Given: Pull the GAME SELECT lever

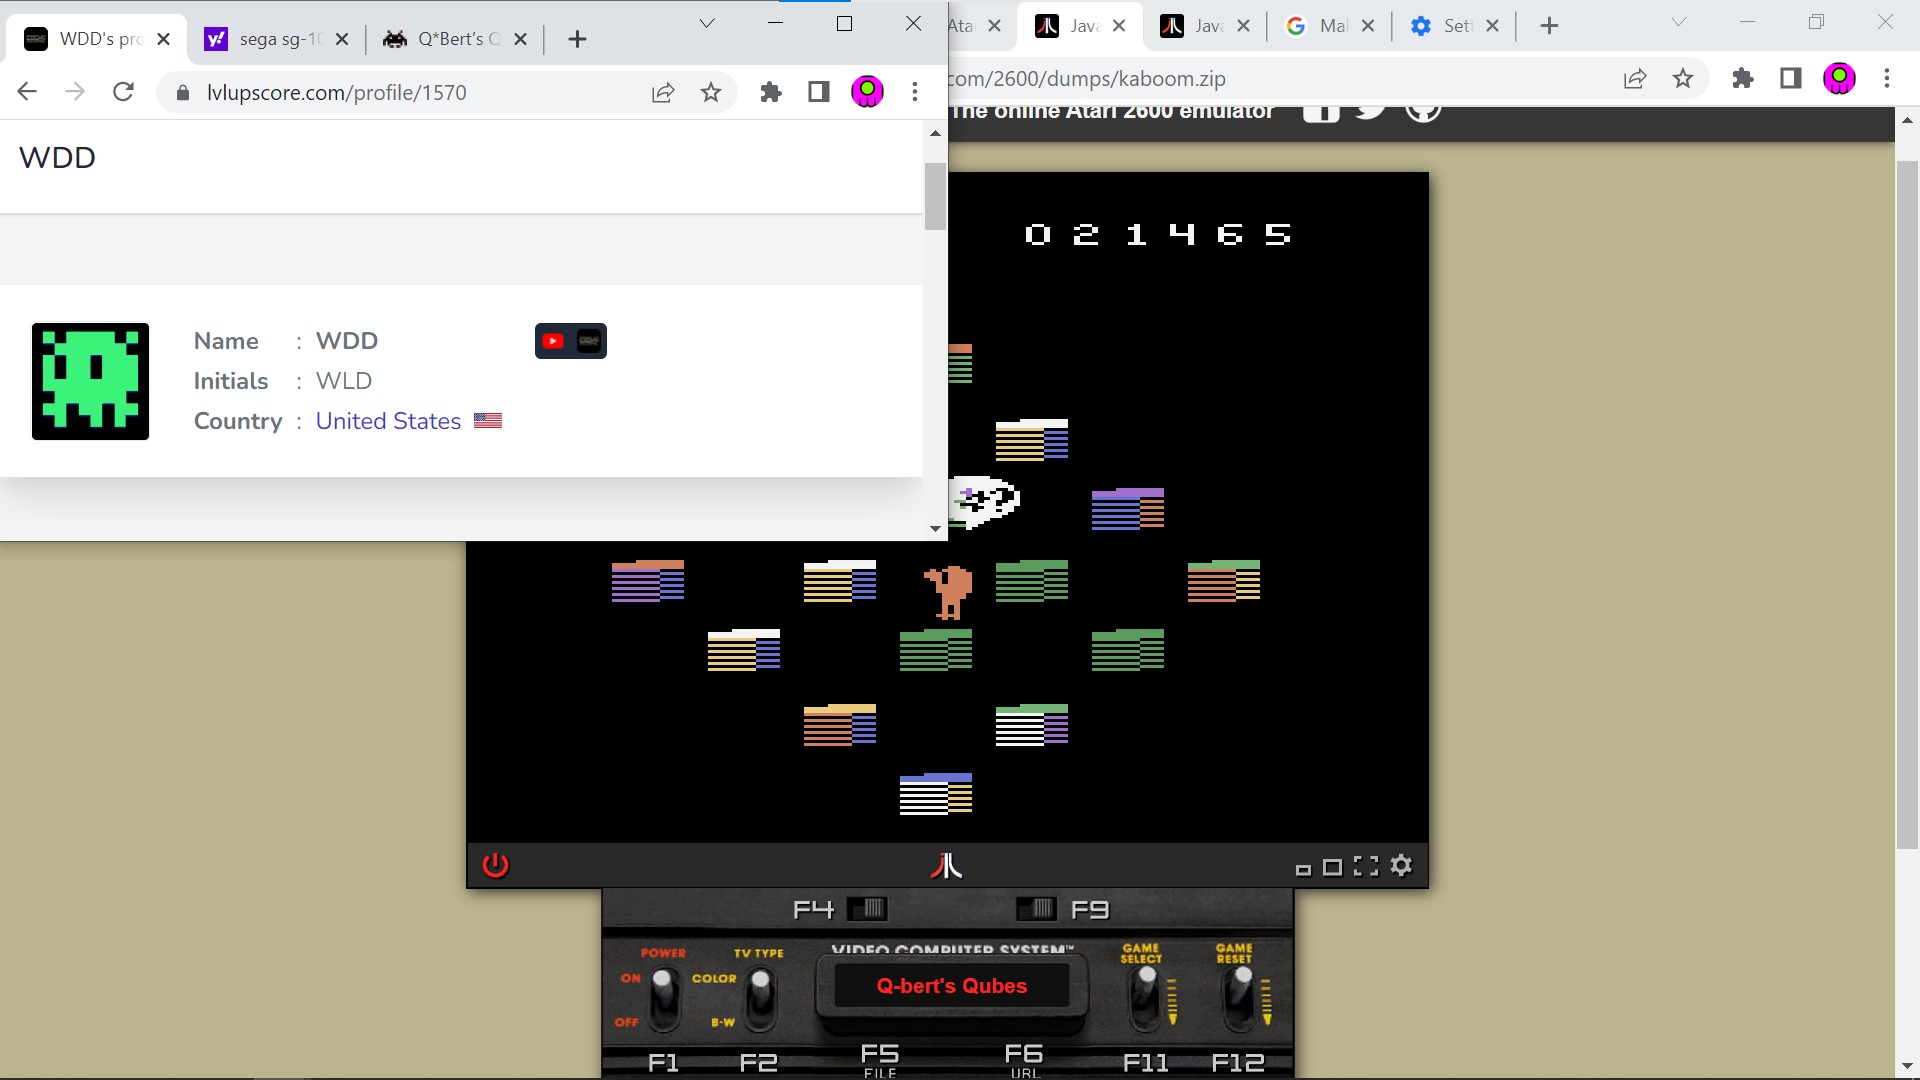Looking at the screenshot, I should (1146, 994).
